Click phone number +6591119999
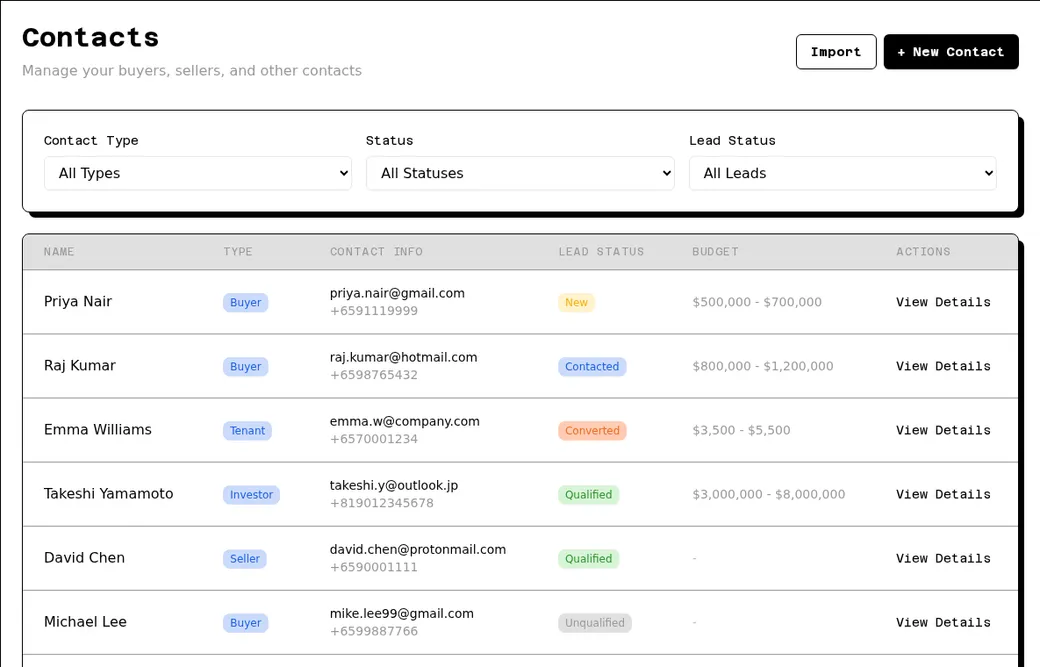The height and width of the screenshot is (667, 1040). (x=374, y=311)
